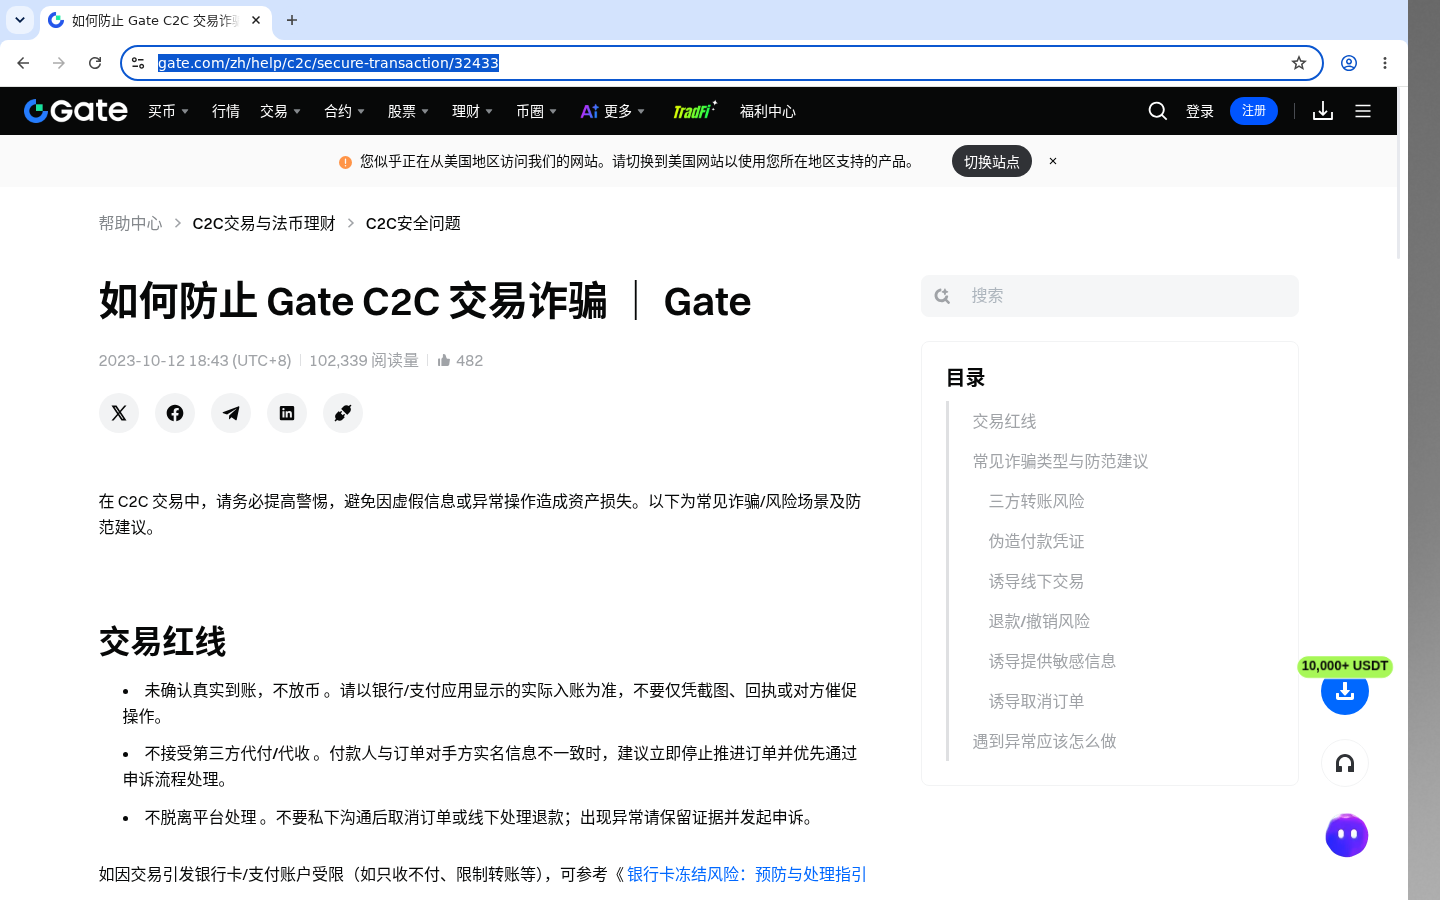Open the site search magnifier icon

[1158, 111]
